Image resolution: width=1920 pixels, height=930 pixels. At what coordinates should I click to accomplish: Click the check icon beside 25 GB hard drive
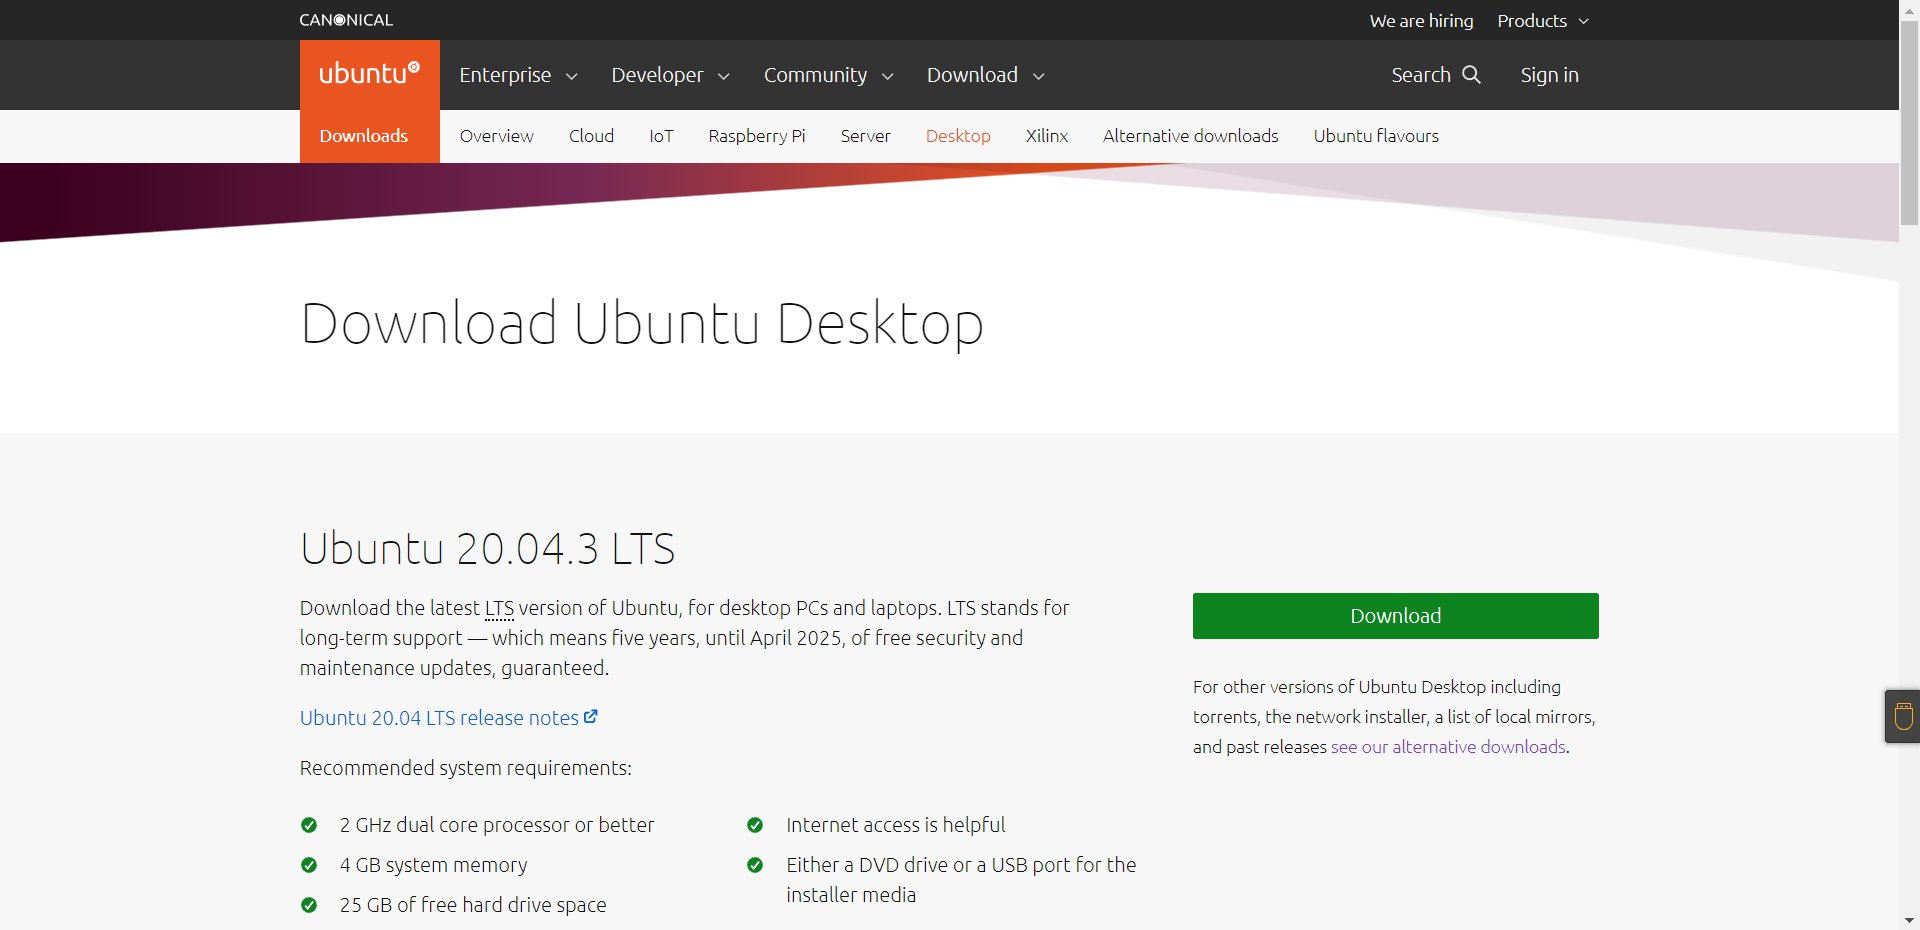tap(309, 905)
